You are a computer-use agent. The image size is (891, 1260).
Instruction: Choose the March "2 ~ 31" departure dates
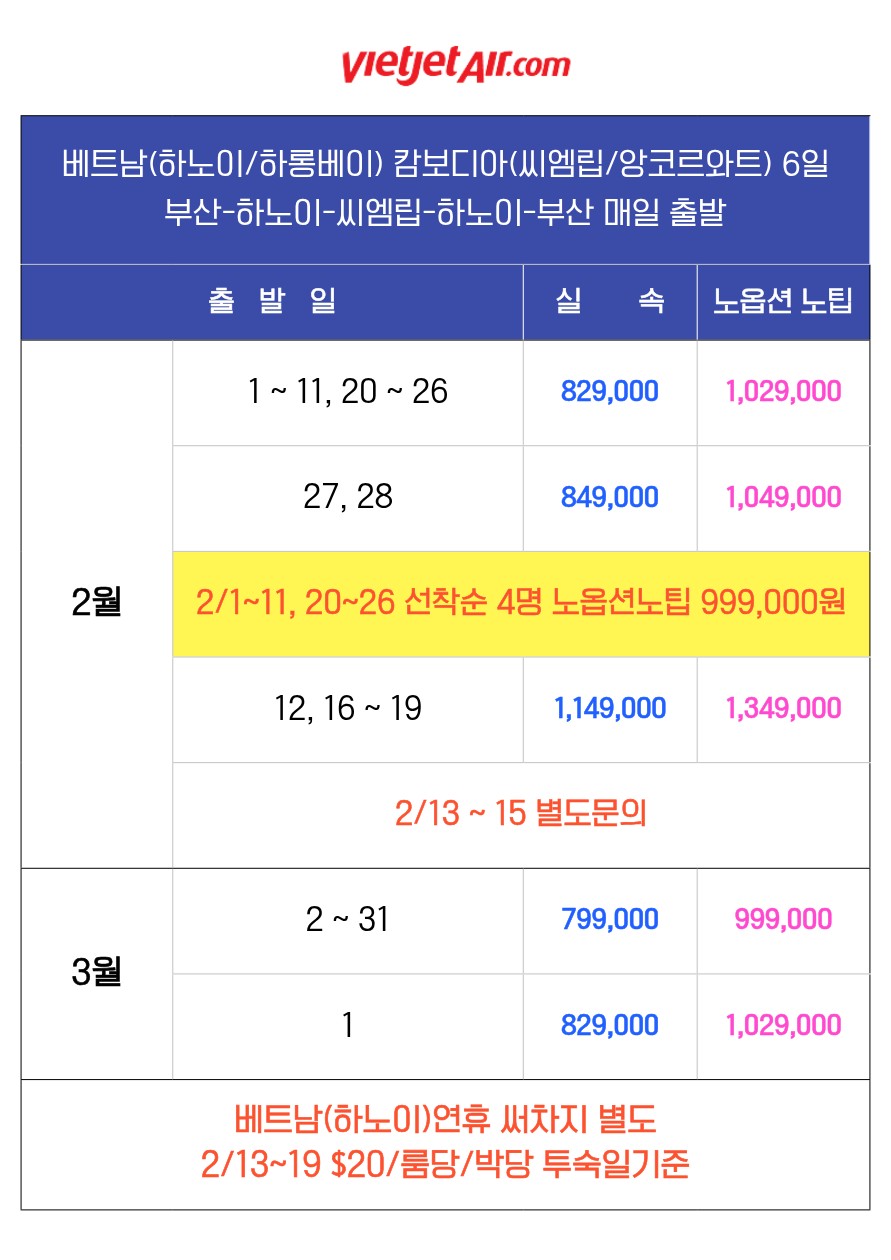point(348,920)
